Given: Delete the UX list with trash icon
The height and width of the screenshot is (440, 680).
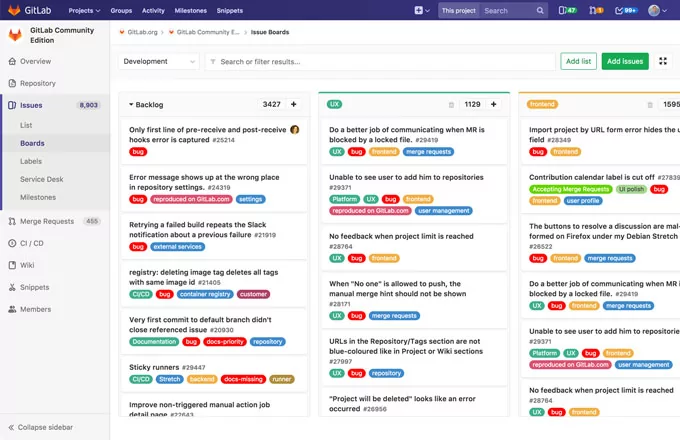Looking at the screenshot, I should click(451, 104).
